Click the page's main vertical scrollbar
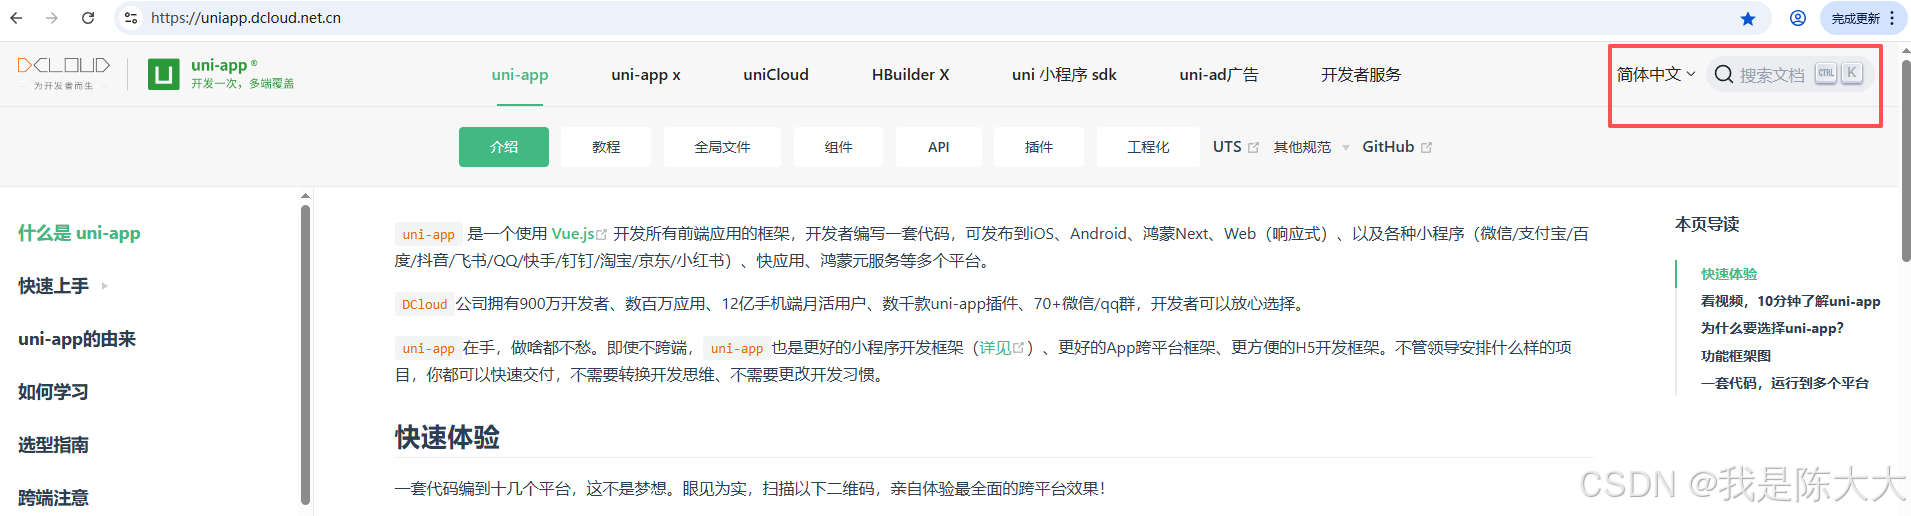Screen dimensions: 1911x516 click(1906, 160)
